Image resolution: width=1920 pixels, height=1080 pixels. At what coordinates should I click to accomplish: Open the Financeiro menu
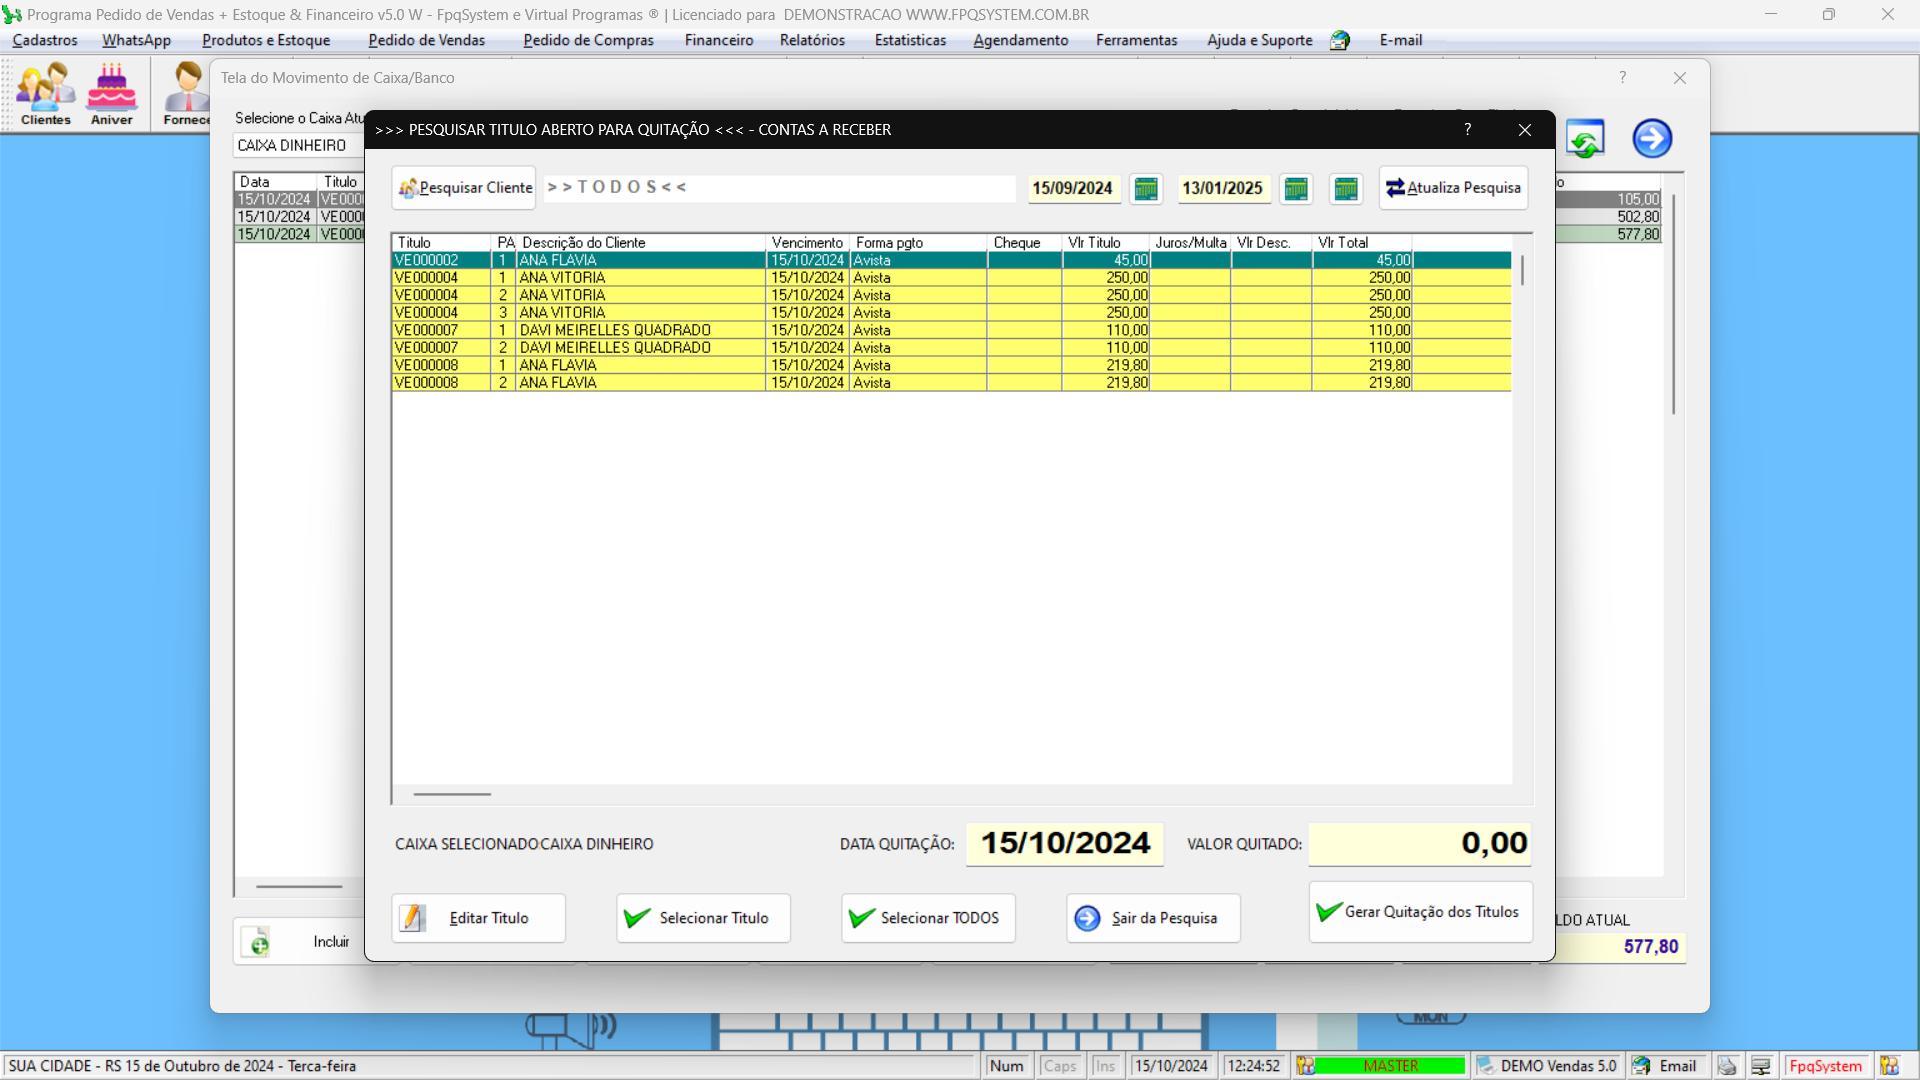[x=719, y=40]
